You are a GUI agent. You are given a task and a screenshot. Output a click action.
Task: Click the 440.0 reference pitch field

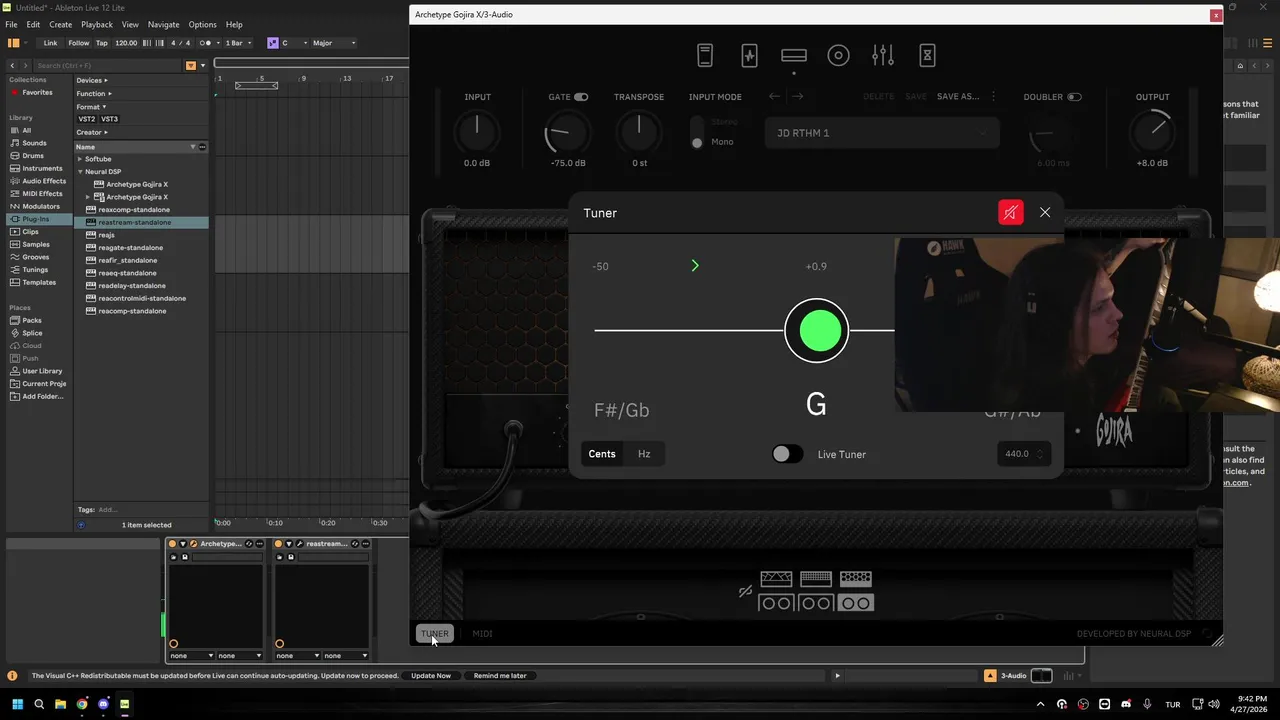1023,454
